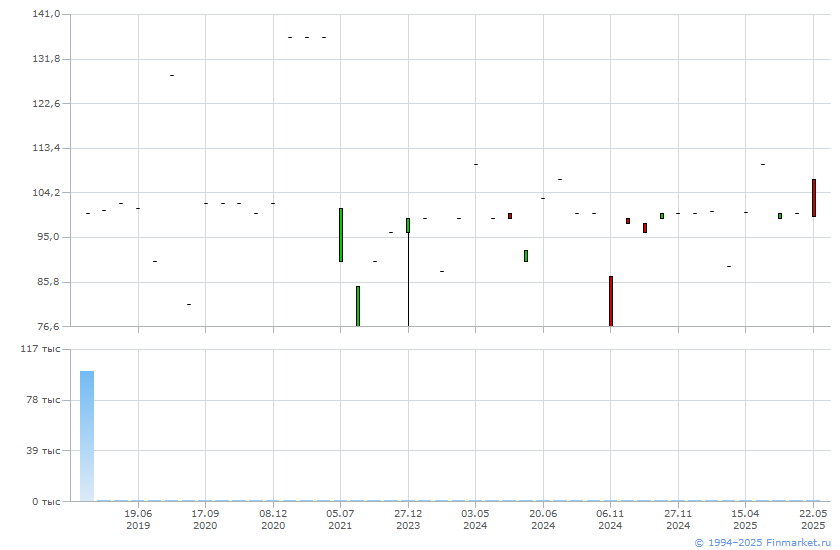Click the 122,6 price axis label
The image size is (840, 550).
pos(46,103)
